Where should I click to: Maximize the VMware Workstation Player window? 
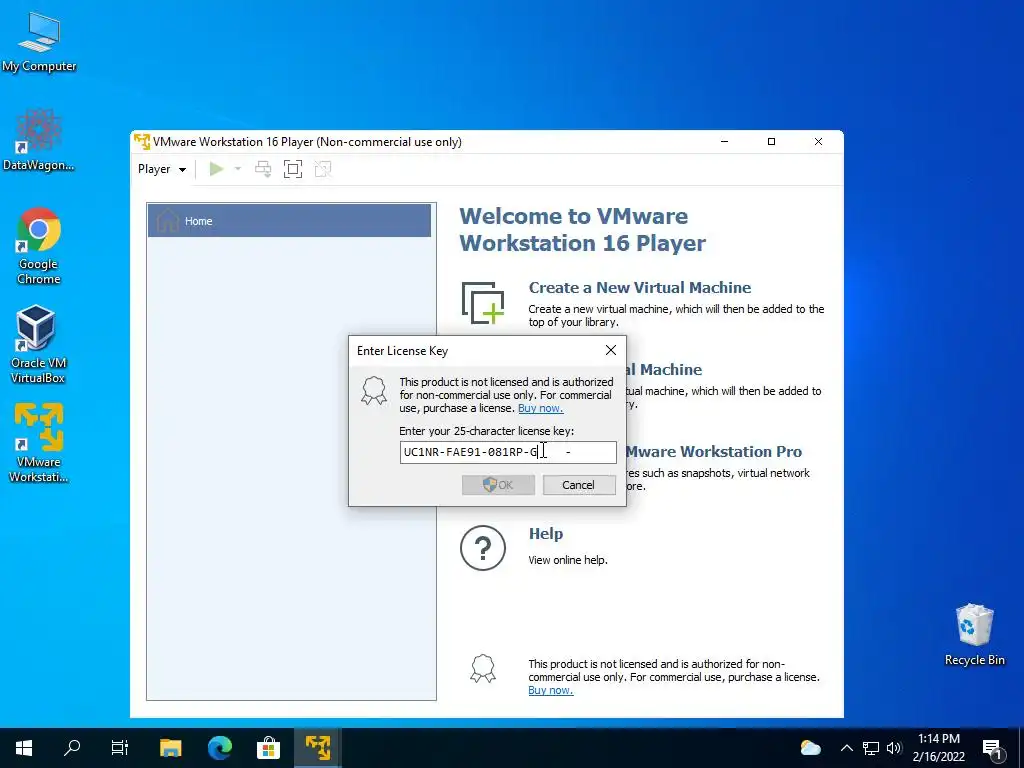point(771,142)
